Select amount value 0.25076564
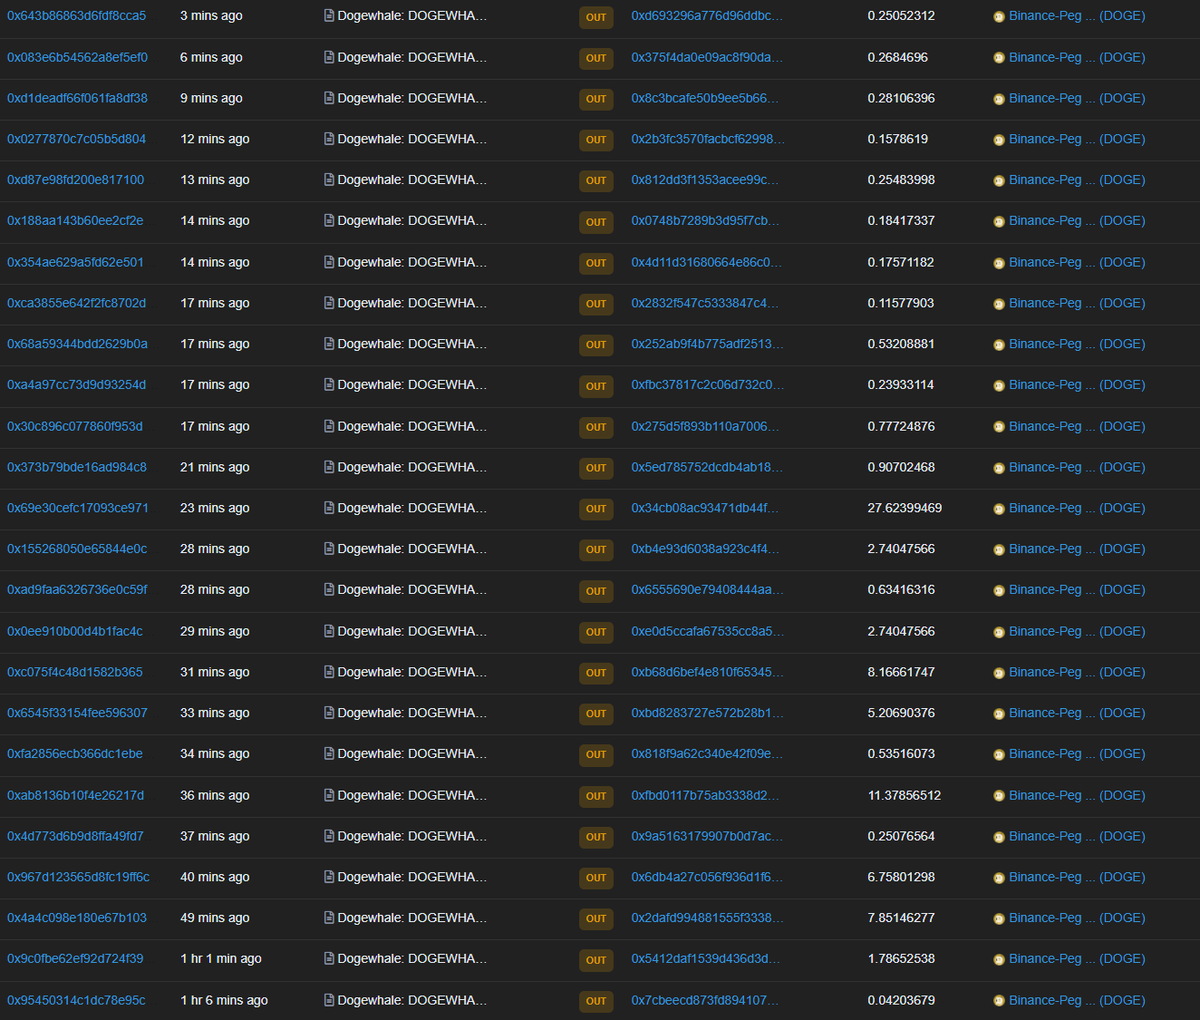Image resolution: width=1200 pixels, height=1020 pixels. click(x=901, y=836)
